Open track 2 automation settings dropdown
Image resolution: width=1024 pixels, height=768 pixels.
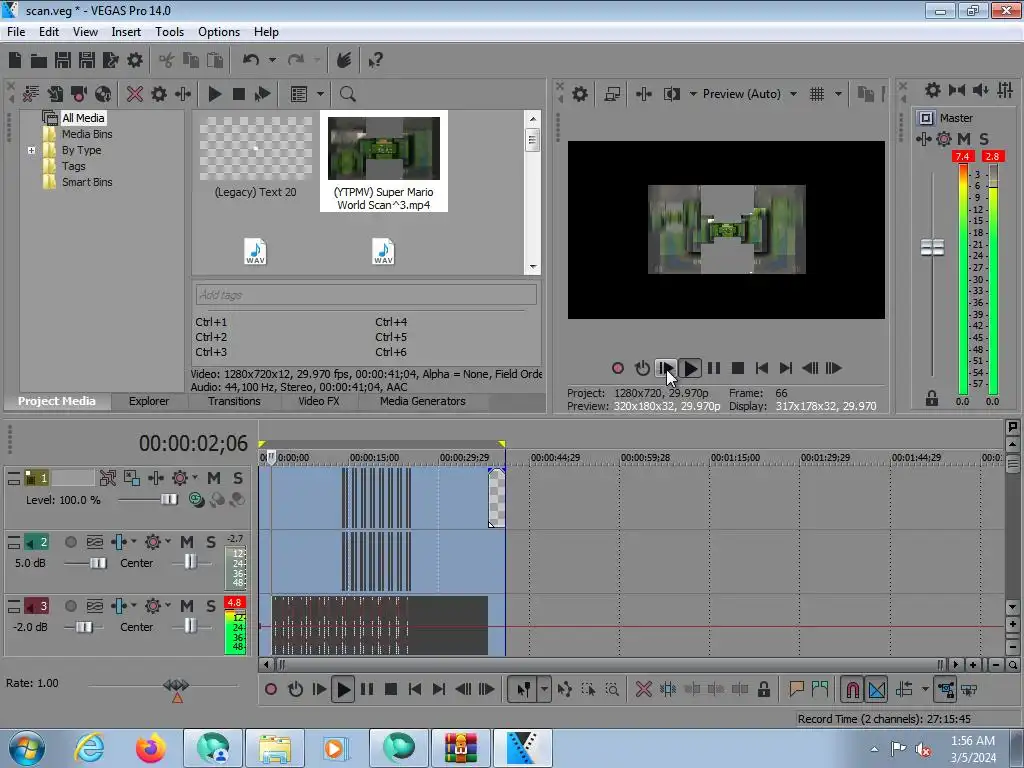coord(168,542)
